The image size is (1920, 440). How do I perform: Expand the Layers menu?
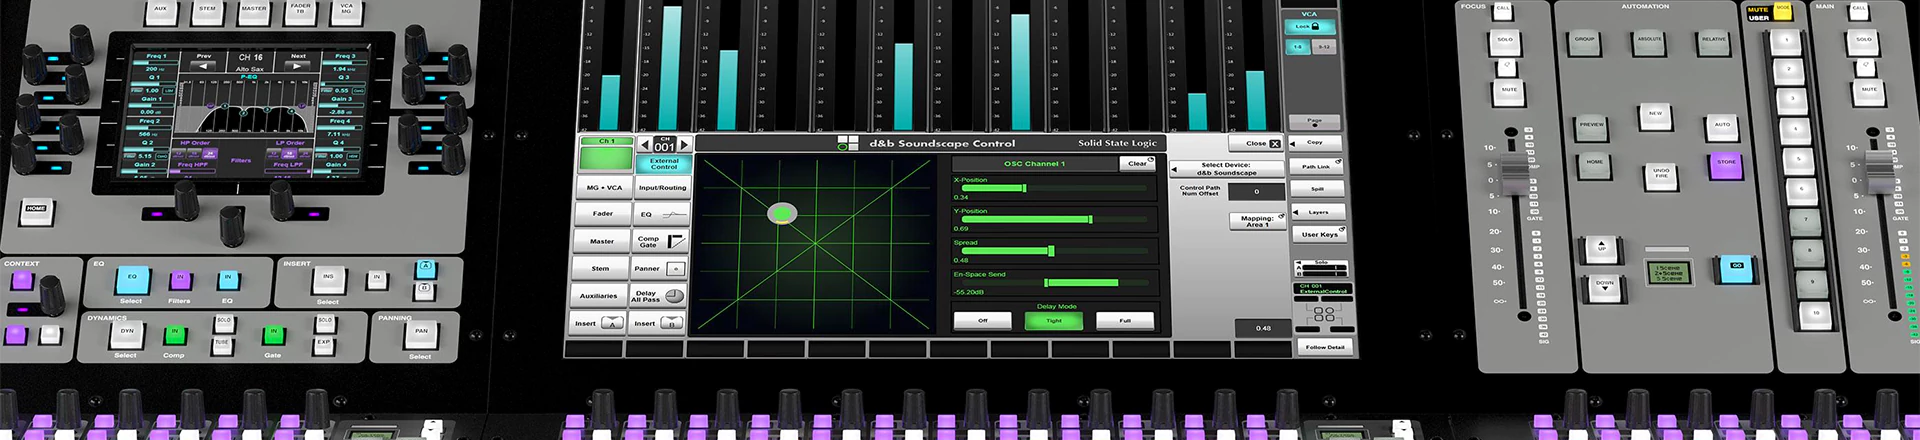pos(1317,212)
